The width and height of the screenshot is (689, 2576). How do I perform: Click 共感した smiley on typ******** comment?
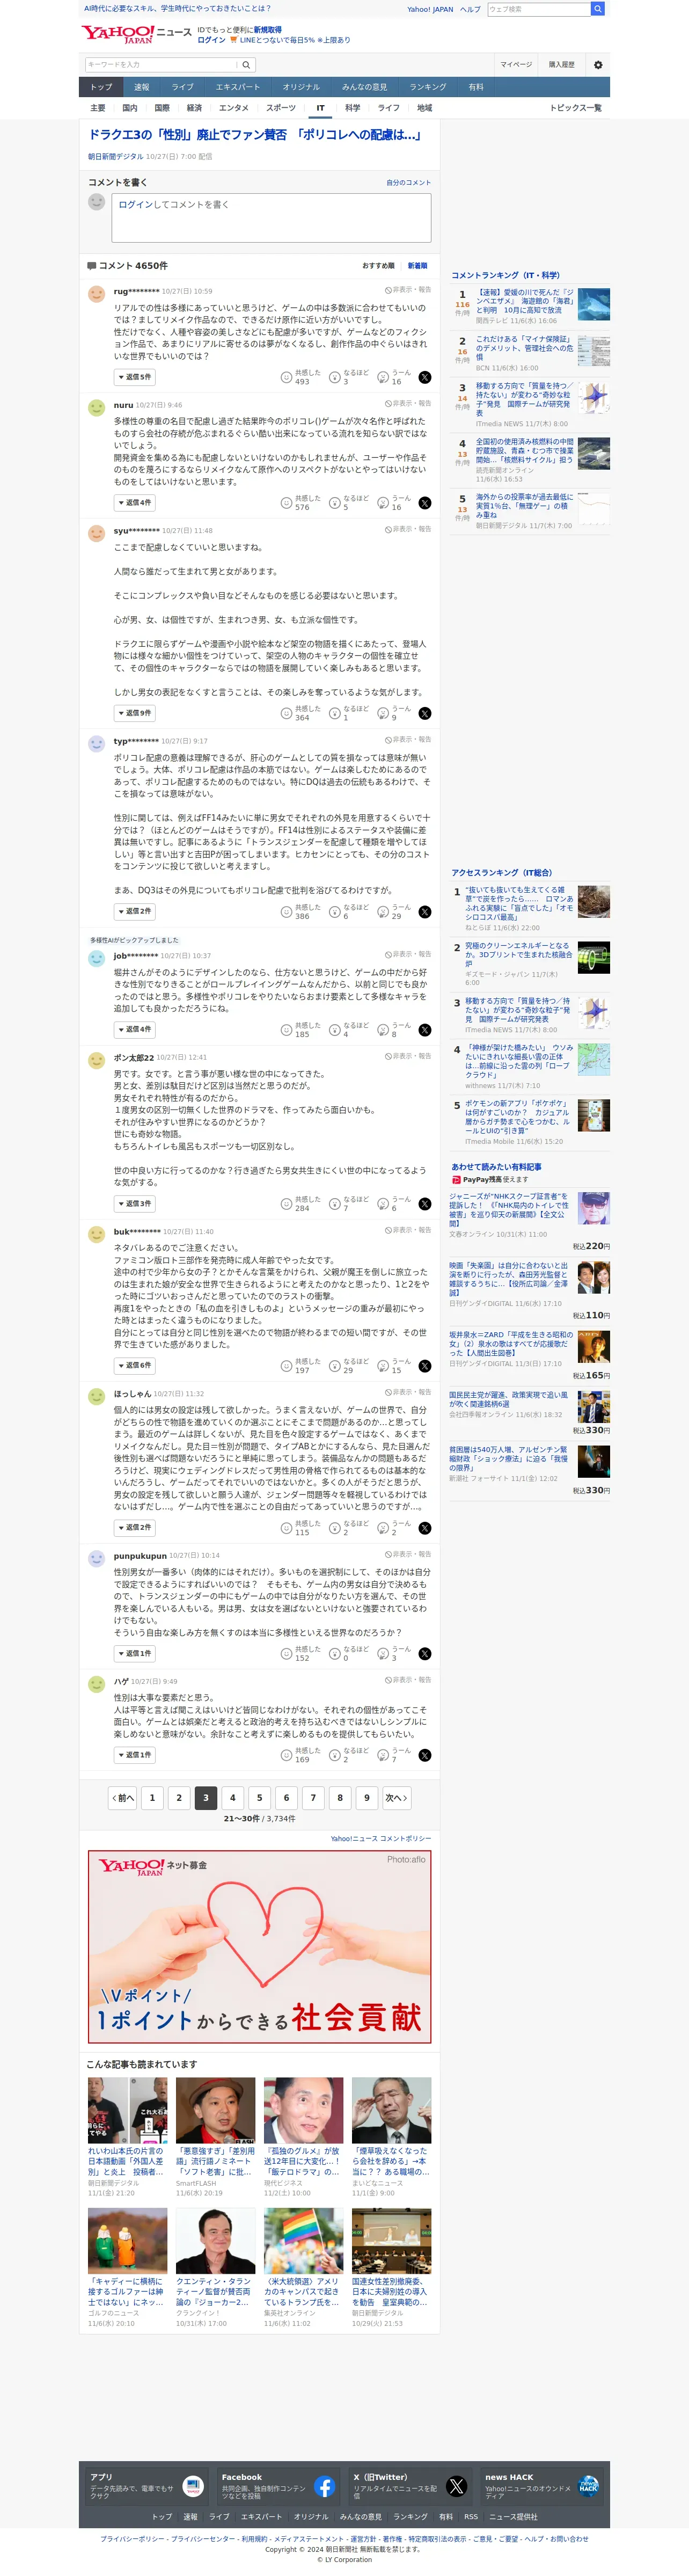286,912
